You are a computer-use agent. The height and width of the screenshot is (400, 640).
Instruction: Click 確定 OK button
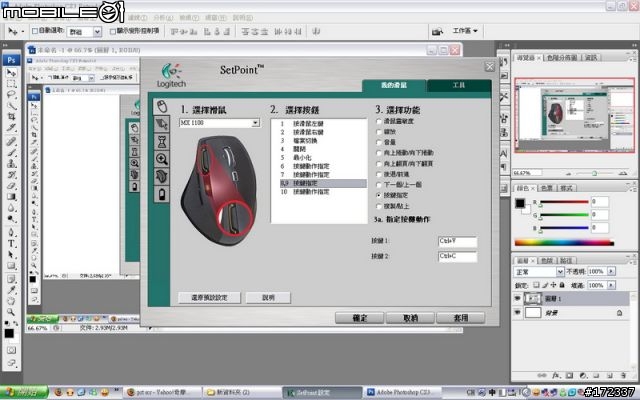pyautogui.click(x=360, y=318)
